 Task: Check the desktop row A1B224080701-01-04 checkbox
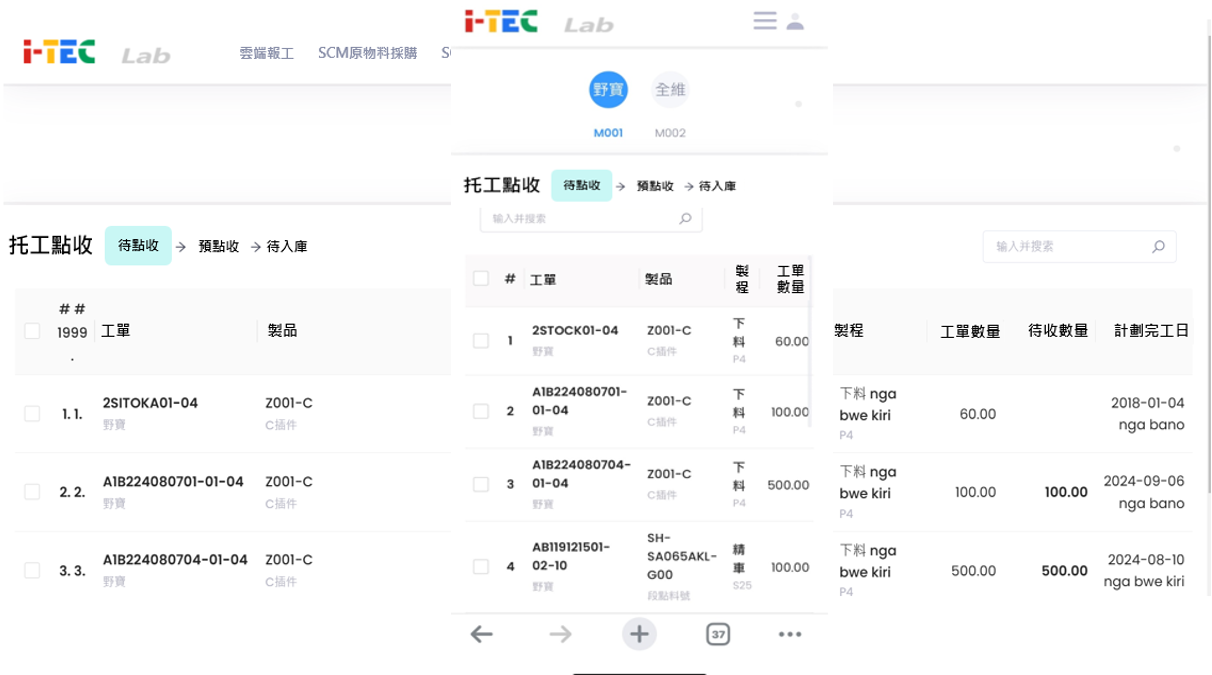pyautogui.click(x=32, y=492)
